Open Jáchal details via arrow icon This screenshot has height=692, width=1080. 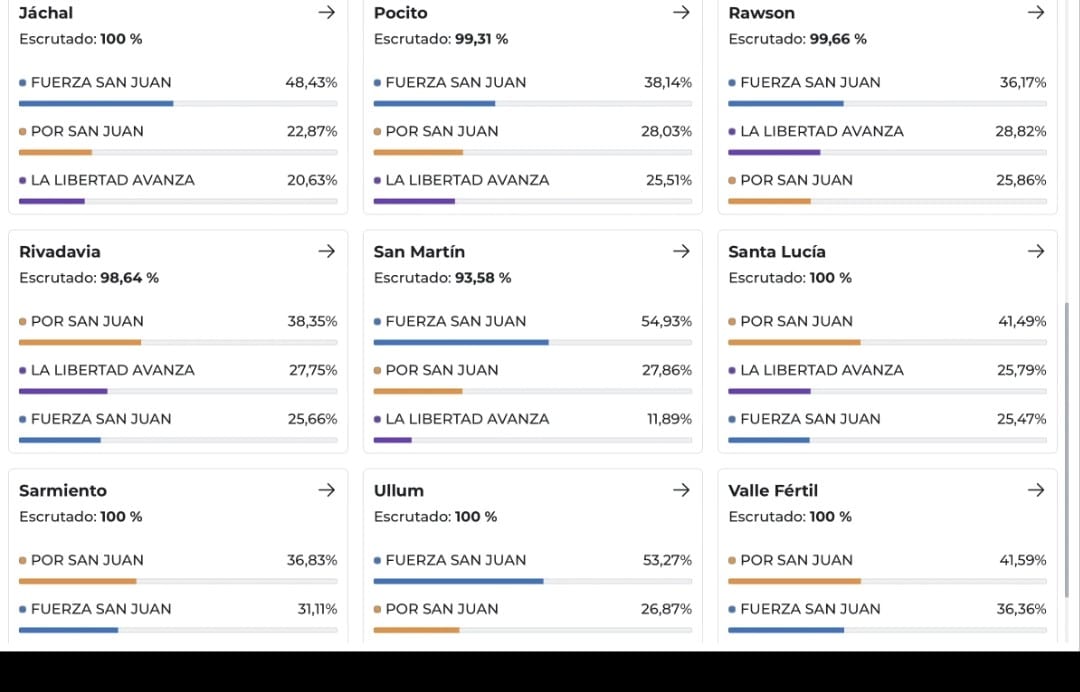coord(326,12)
